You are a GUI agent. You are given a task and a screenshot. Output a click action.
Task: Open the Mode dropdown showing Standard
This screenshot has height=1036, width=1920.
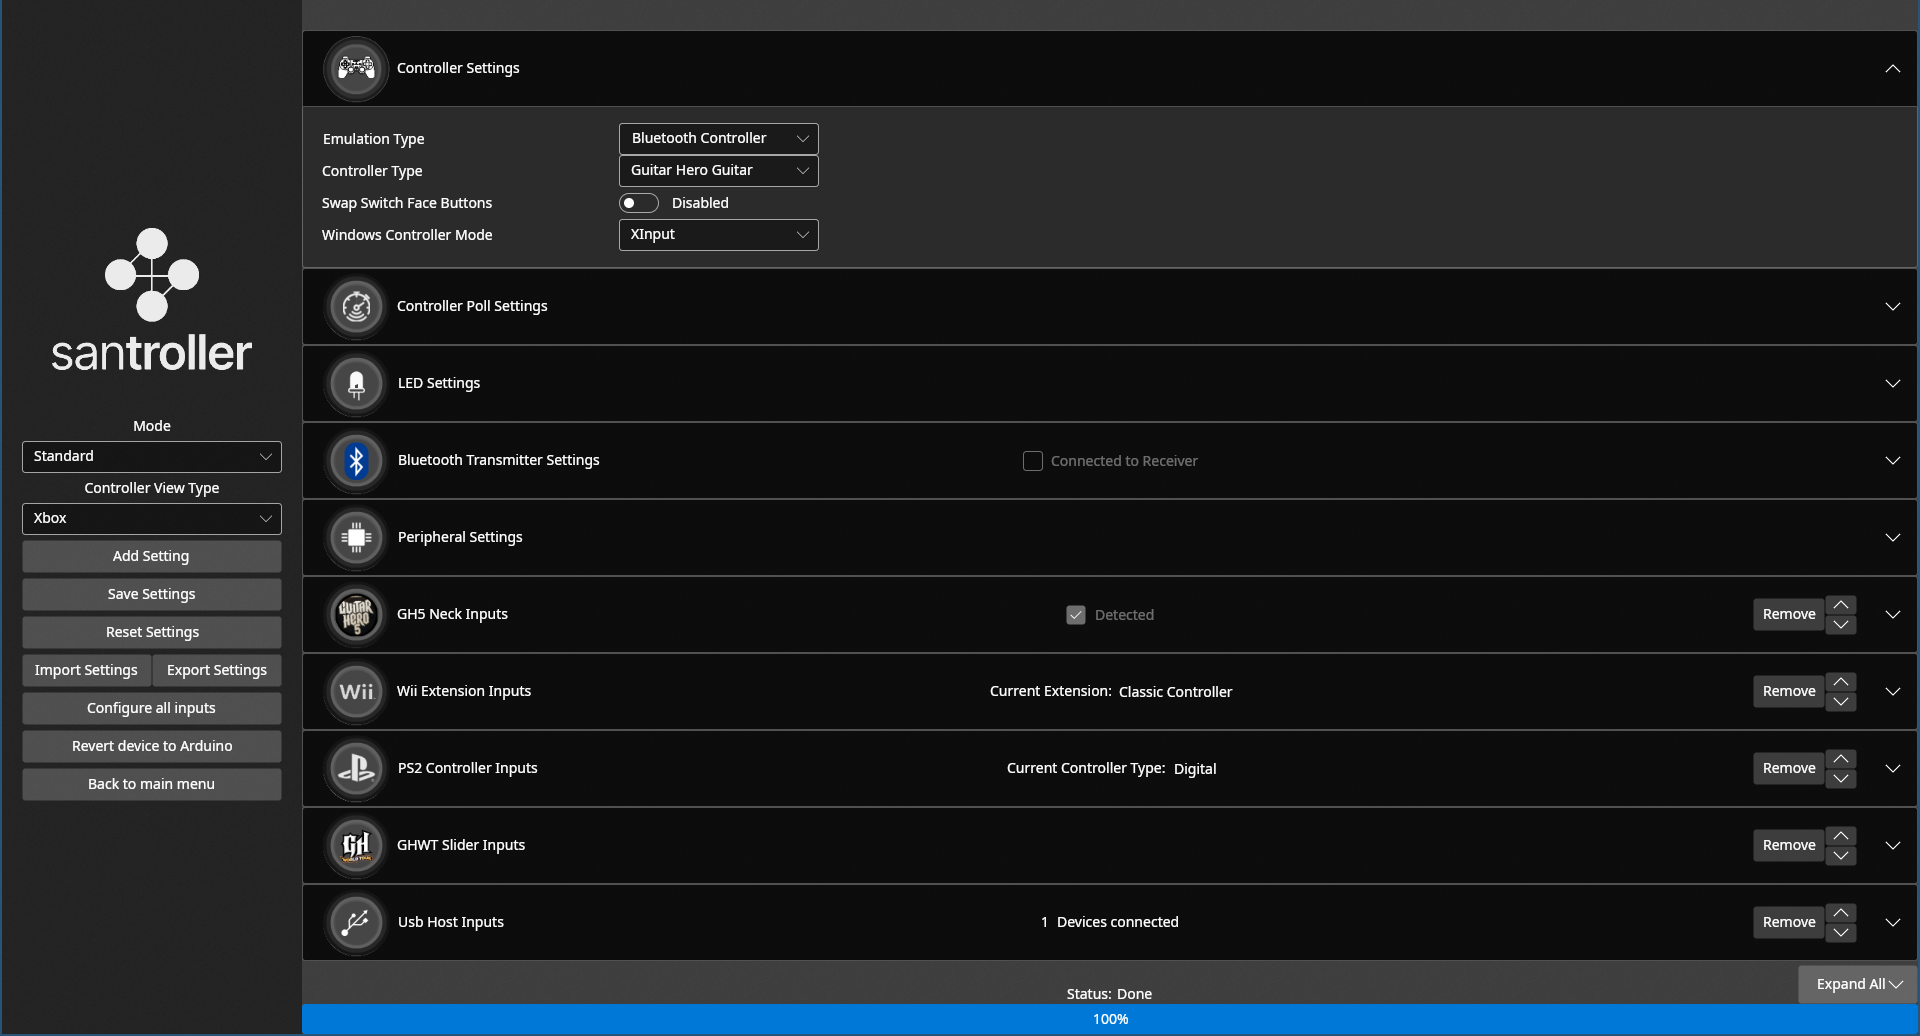[152, 457]
